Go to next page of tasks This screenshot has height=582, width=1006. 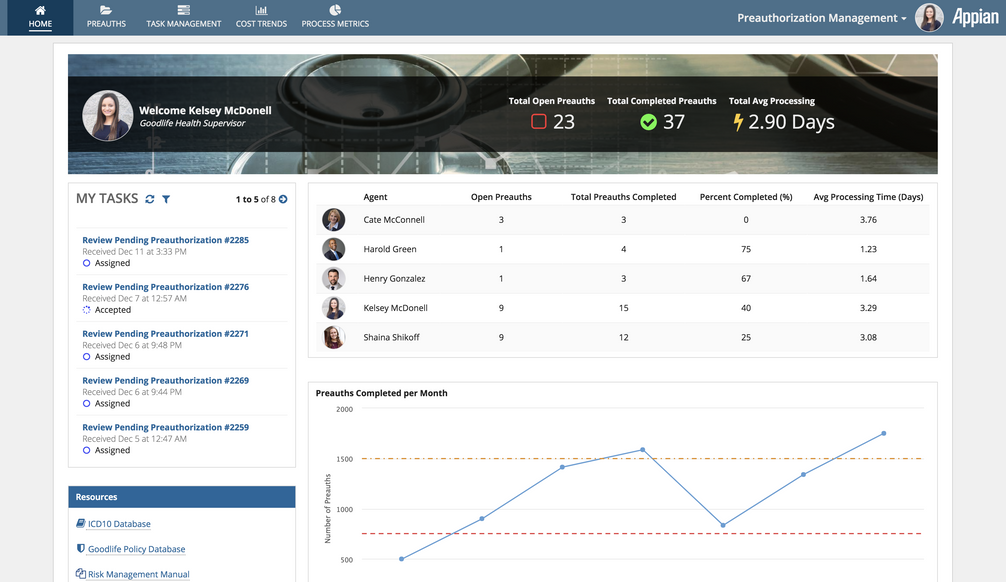tap(283, 199)
